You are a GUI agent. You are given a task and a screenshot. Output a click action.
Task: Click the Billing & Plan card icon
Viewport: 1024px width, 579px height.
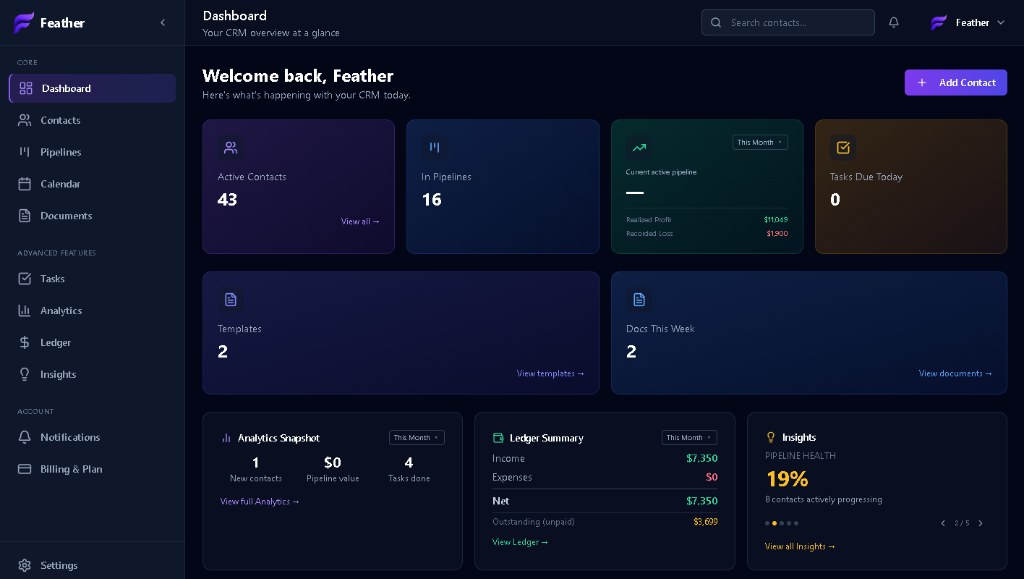tap(24, 469)
